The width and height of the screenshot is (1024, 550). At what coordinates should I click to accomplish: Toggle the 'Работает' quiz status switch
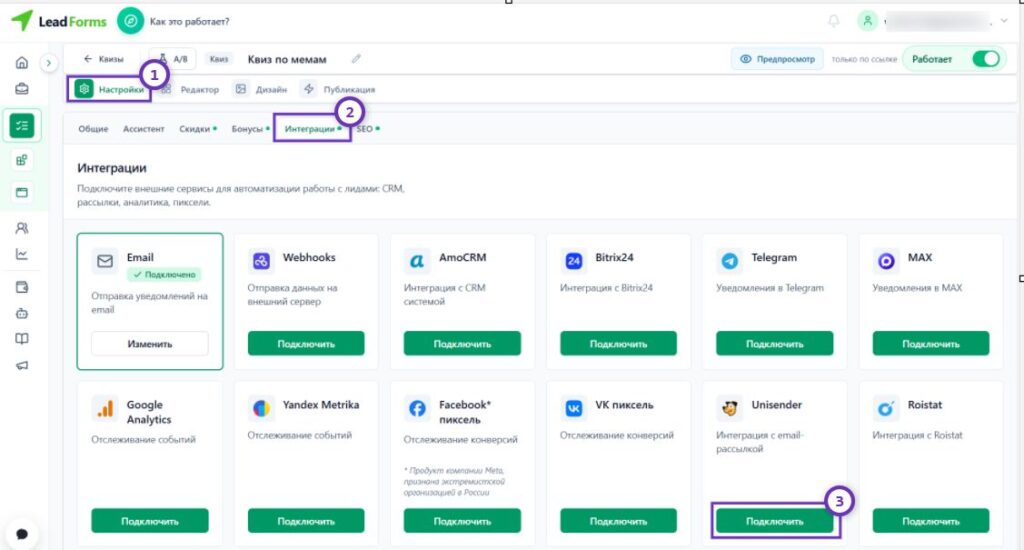985,59
